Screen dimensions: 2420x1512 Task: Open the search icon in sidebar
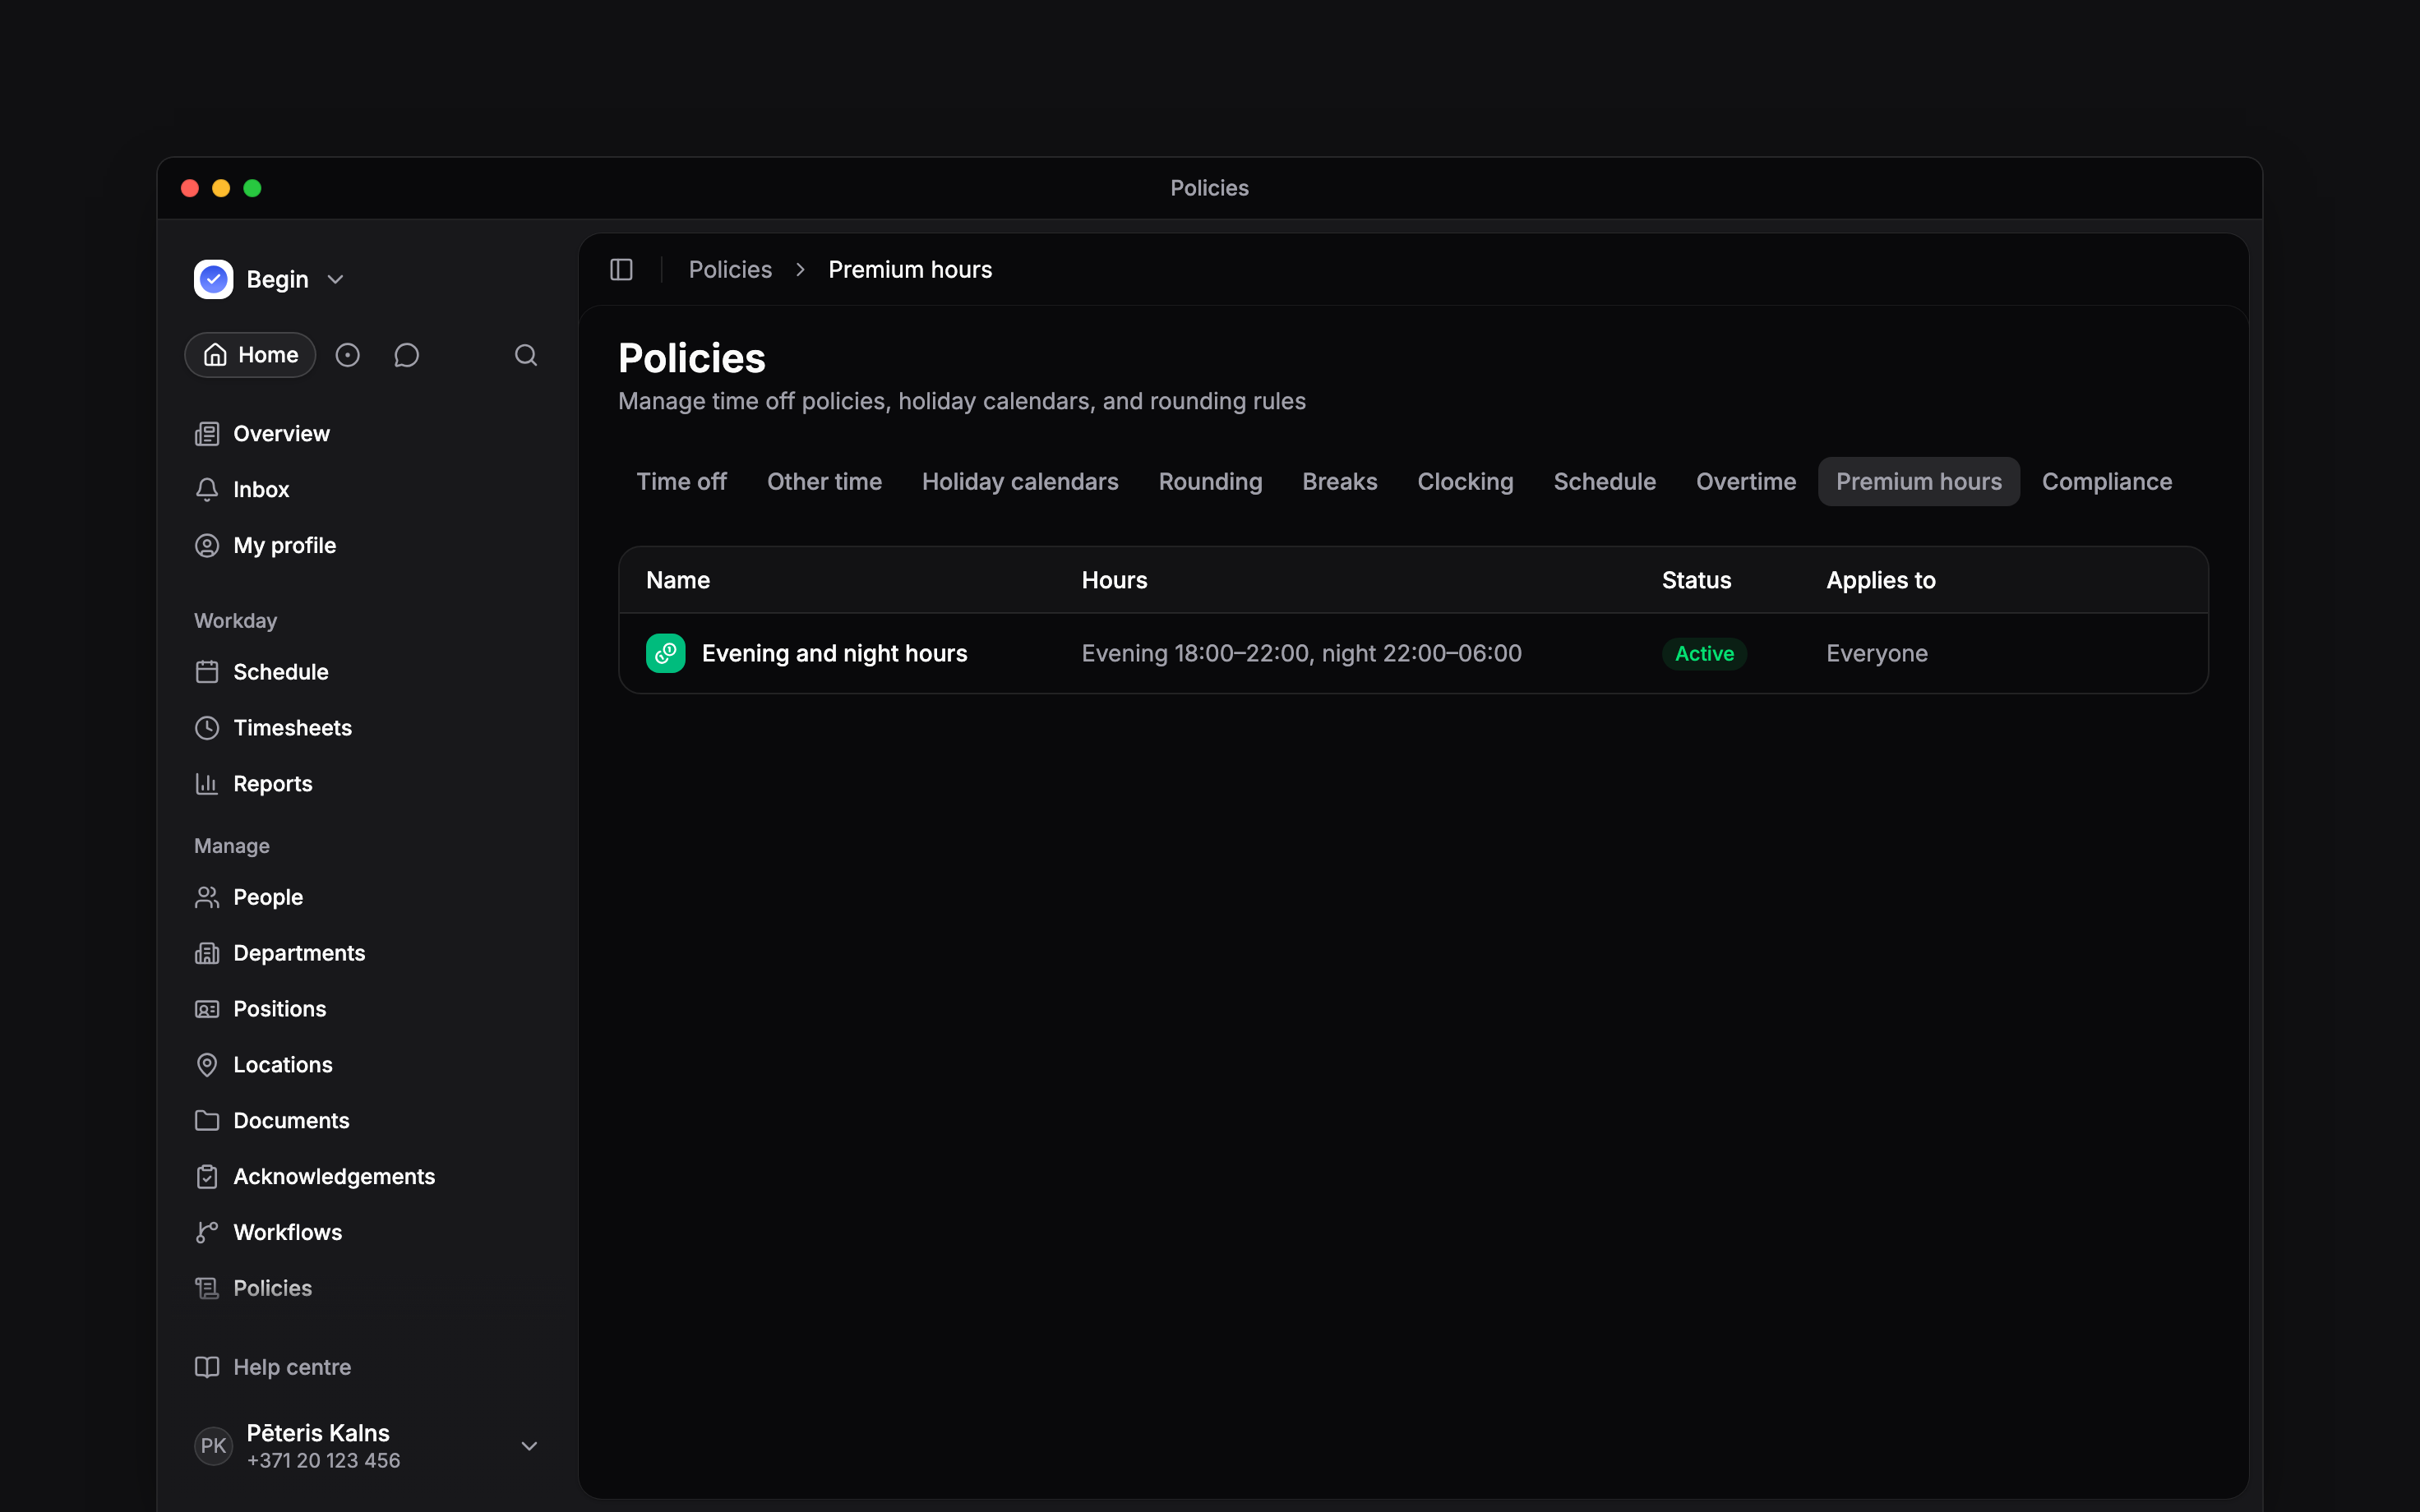(x=526, y=355)
